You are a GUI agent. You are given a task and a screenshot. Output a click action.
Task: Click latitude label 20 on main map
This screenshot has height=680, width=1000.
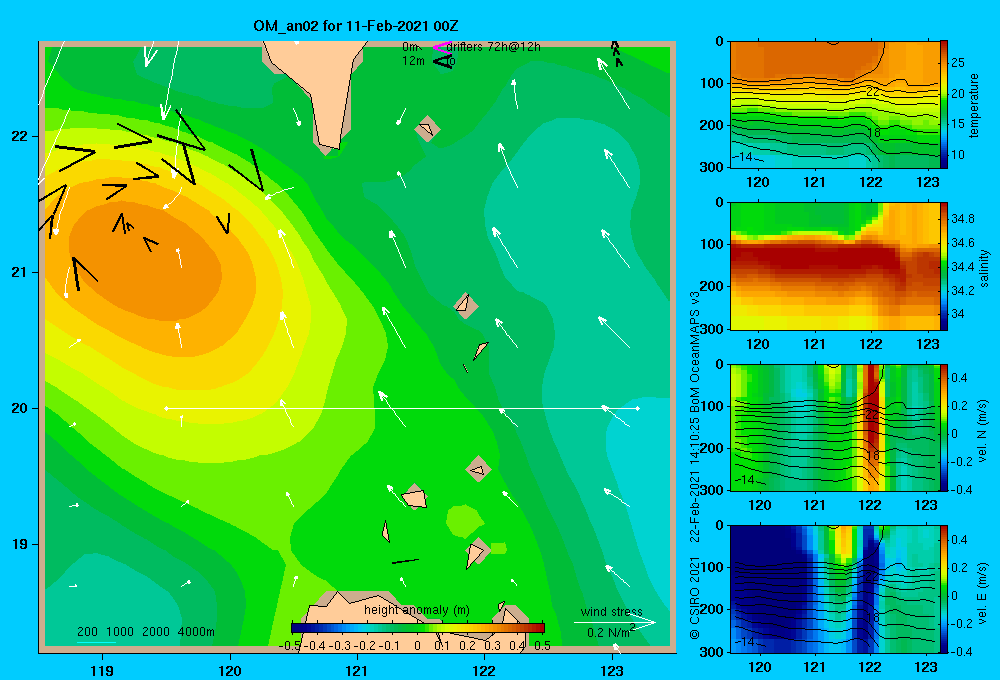tap(19, 408)
